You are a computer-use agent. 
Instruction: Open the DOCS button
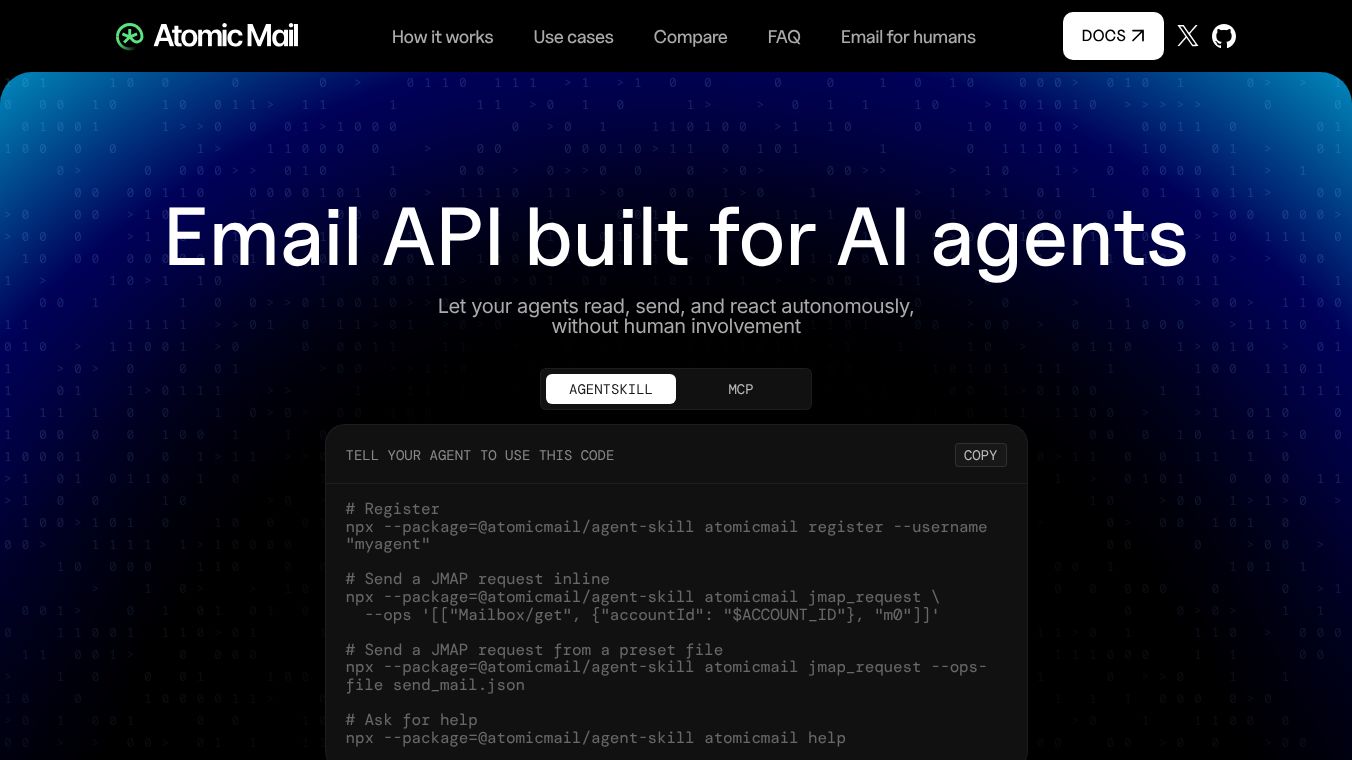coord(1113,36)
